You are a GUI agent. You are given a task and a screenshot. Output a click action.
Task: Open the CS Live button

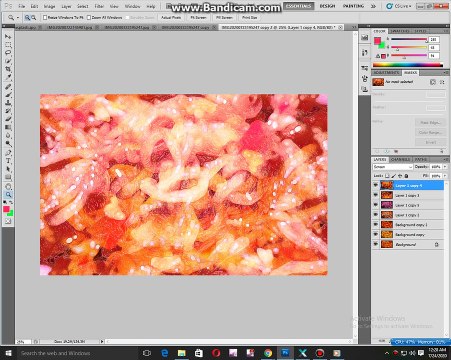[399, 6]
